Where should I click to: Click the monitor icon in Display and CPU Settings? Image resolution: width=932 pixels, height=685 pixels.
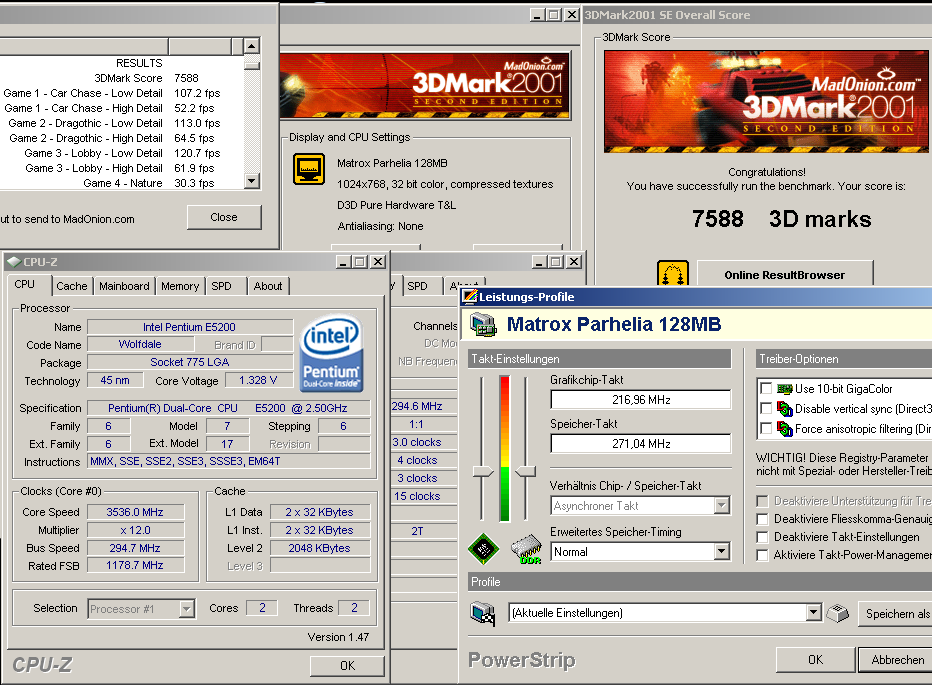[309, 169]
